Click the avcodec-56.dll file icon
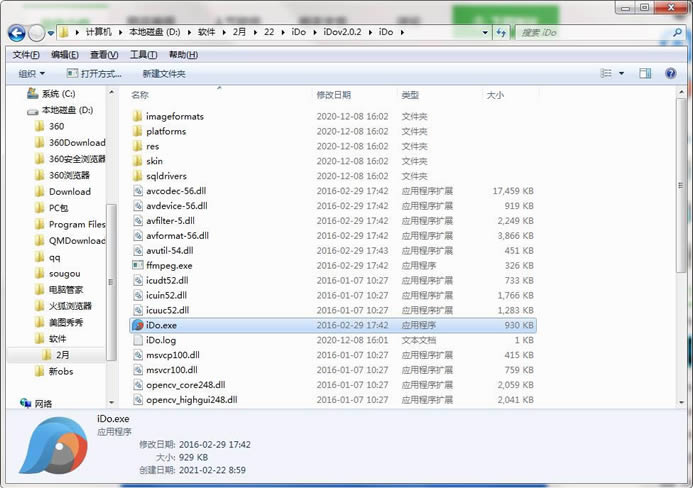 point(138,191)
